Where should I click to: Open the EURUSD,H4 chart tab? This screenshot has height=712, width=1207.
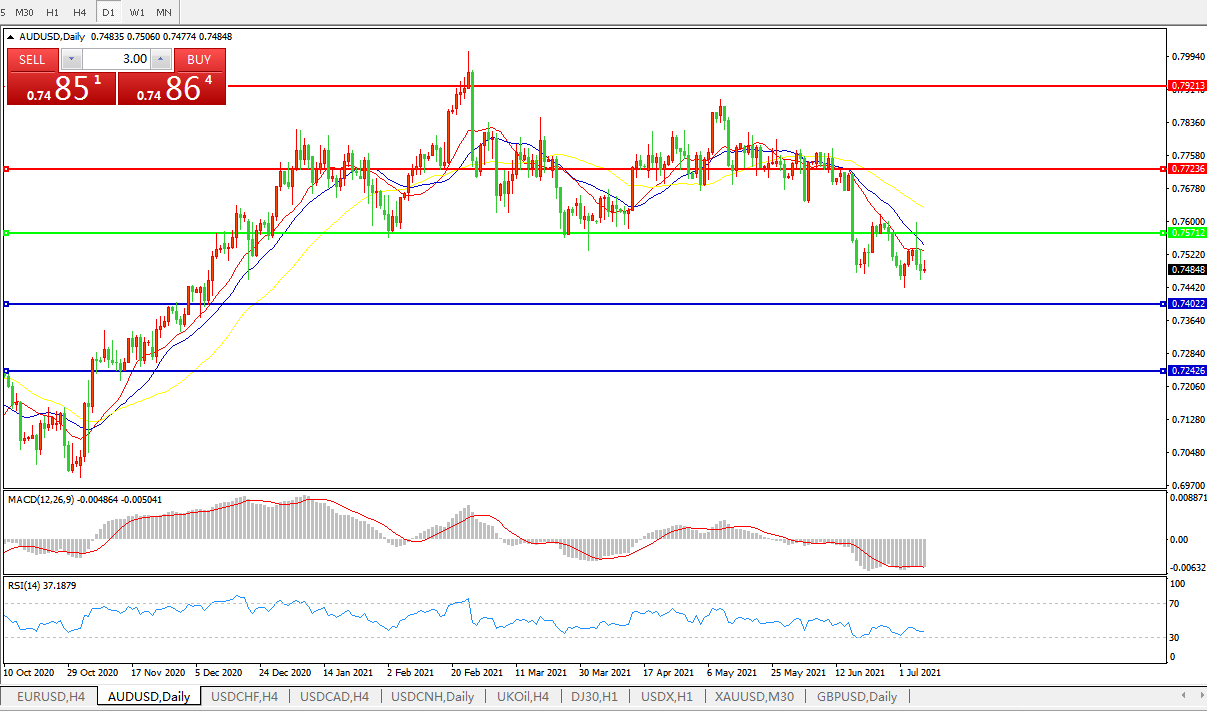[48, 697]
